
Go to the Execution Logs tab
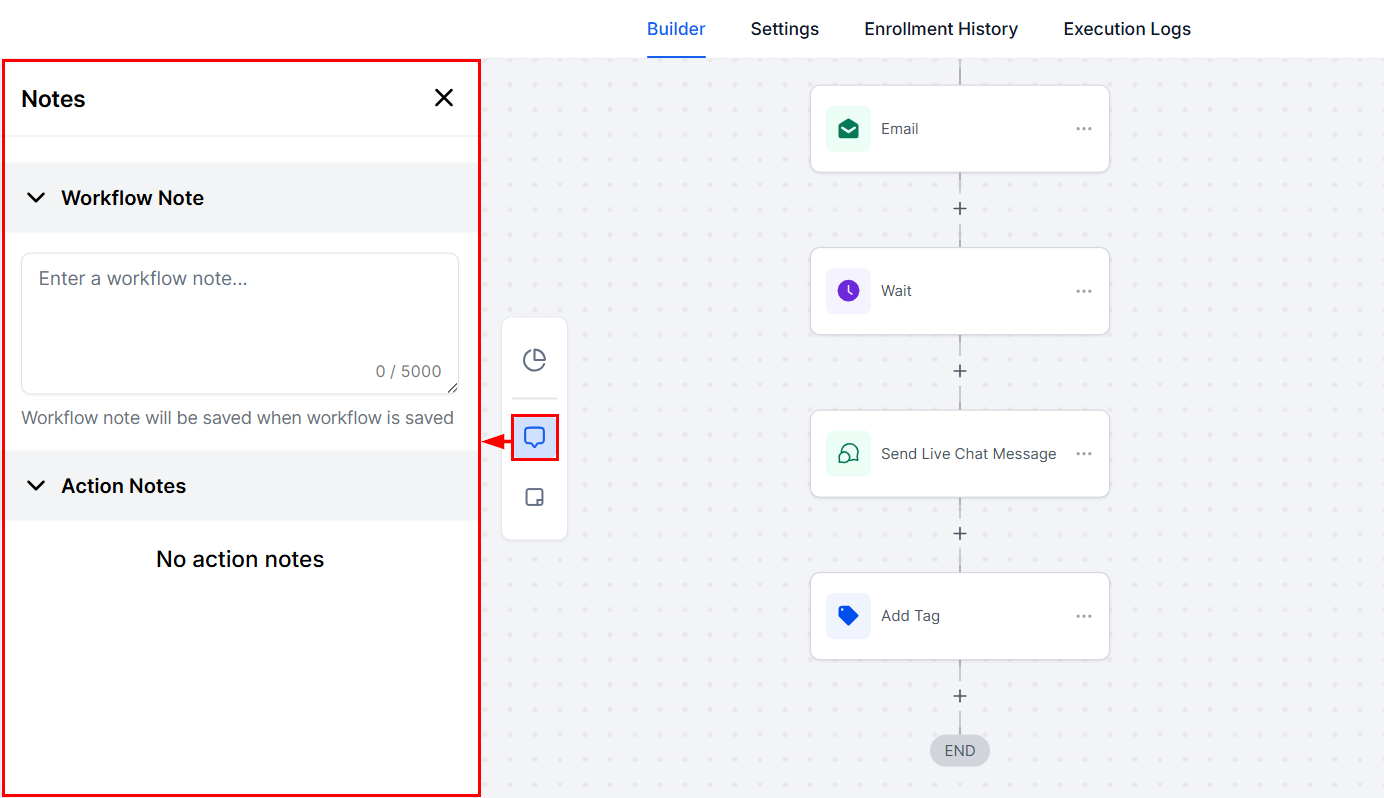click(1127, 29)
